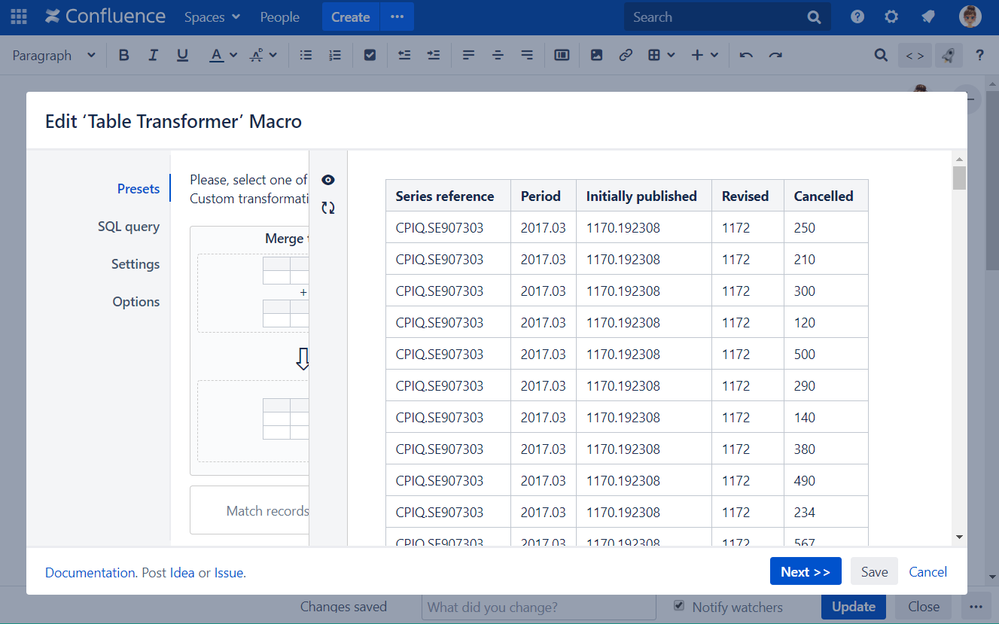Expand the Paragraph style dropdown
Screen dimensions: 999x624
54,56
